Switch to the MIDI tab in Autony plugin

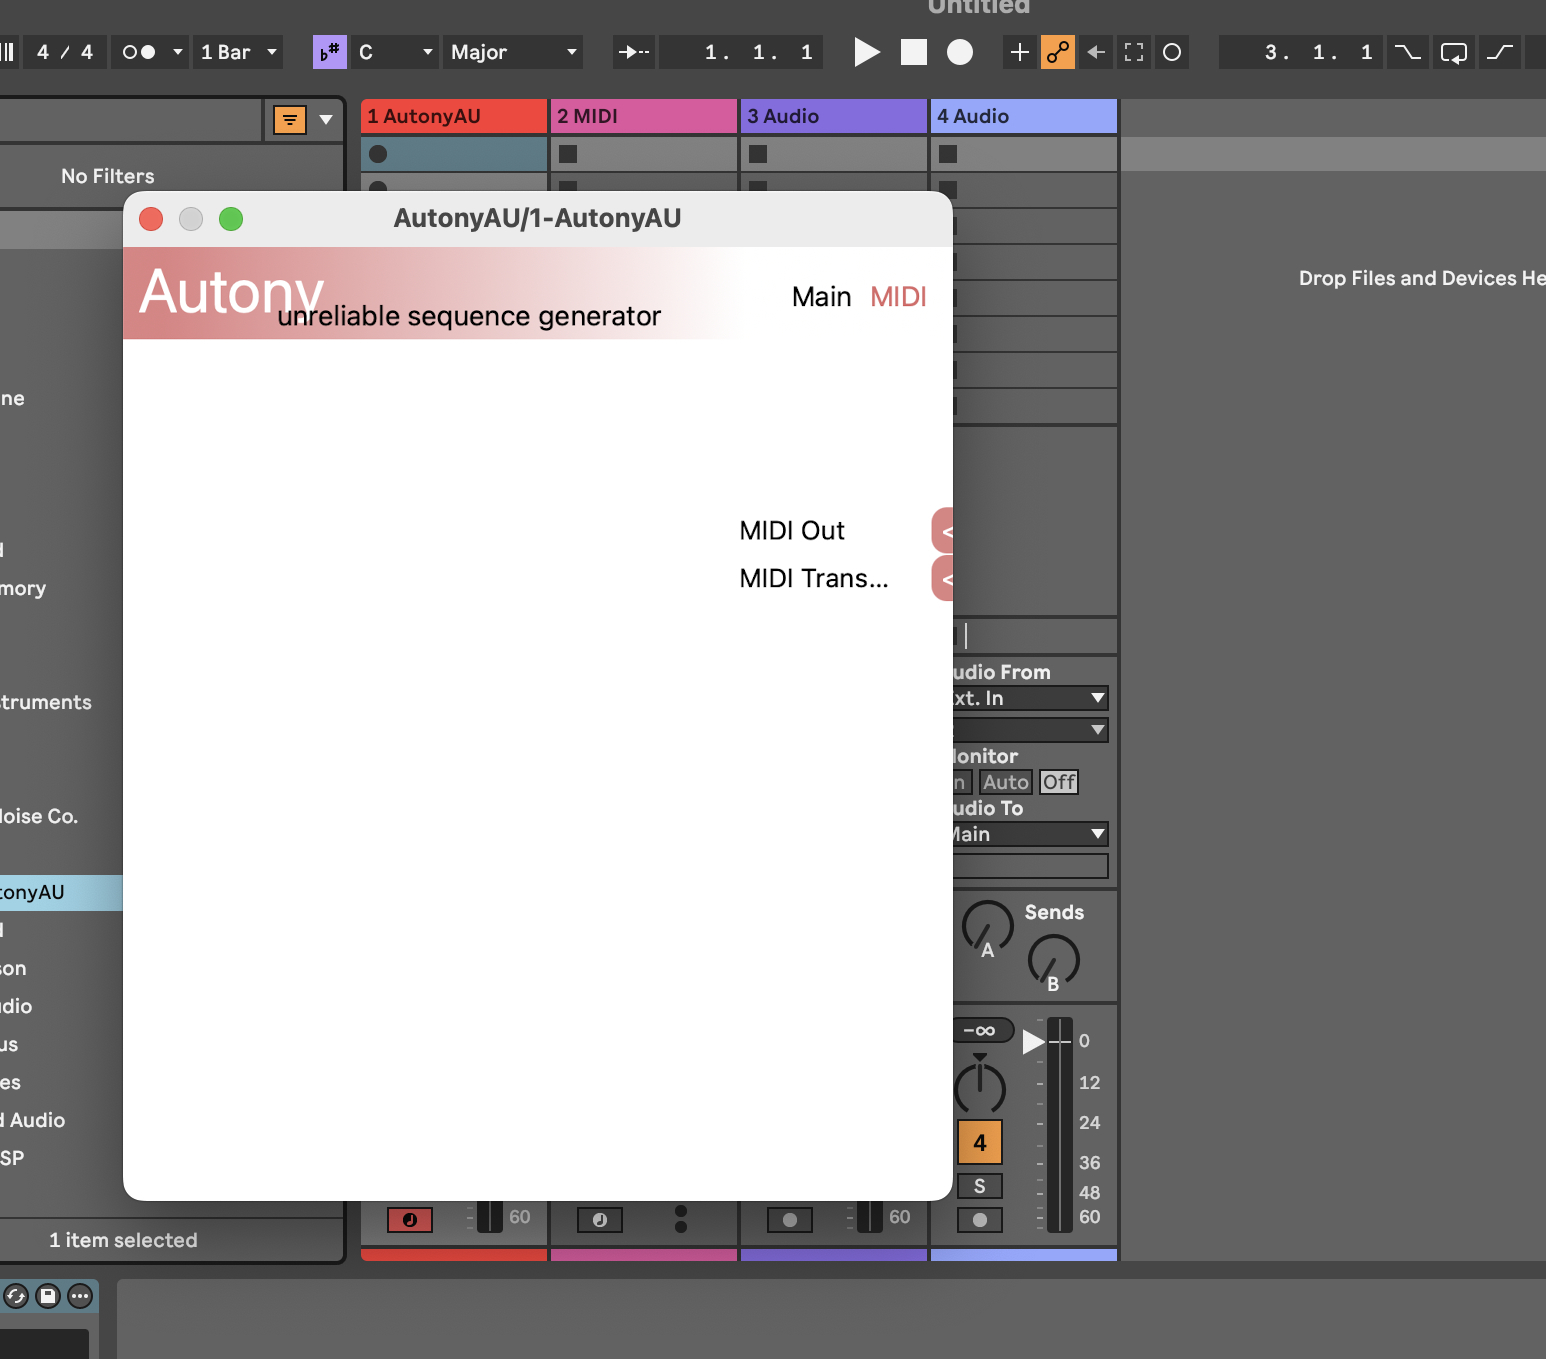point(898,297)
